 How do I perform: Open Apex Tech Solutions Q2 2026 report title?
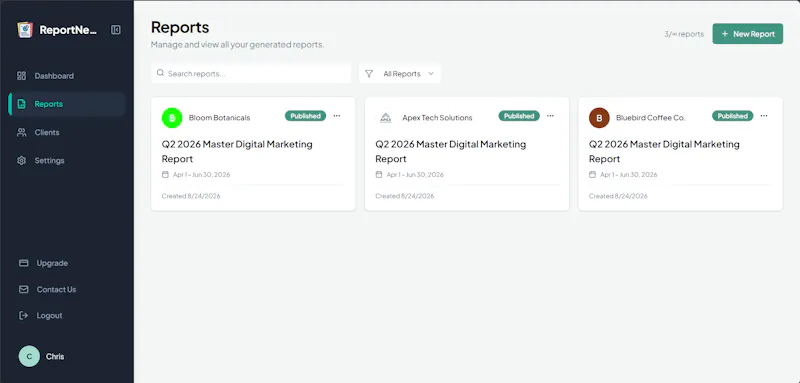click(451, 151)
